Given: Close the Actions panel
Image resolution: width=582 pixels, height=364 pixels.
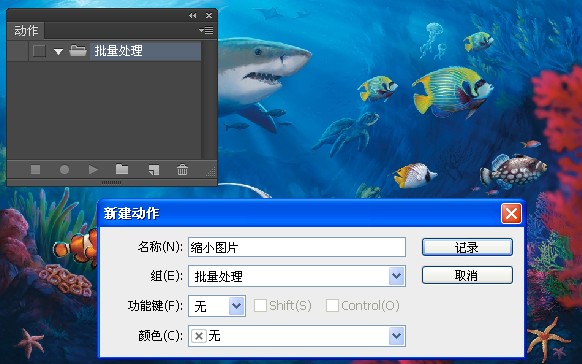Looking at the screenshot, I should click(x=209, y=16).
